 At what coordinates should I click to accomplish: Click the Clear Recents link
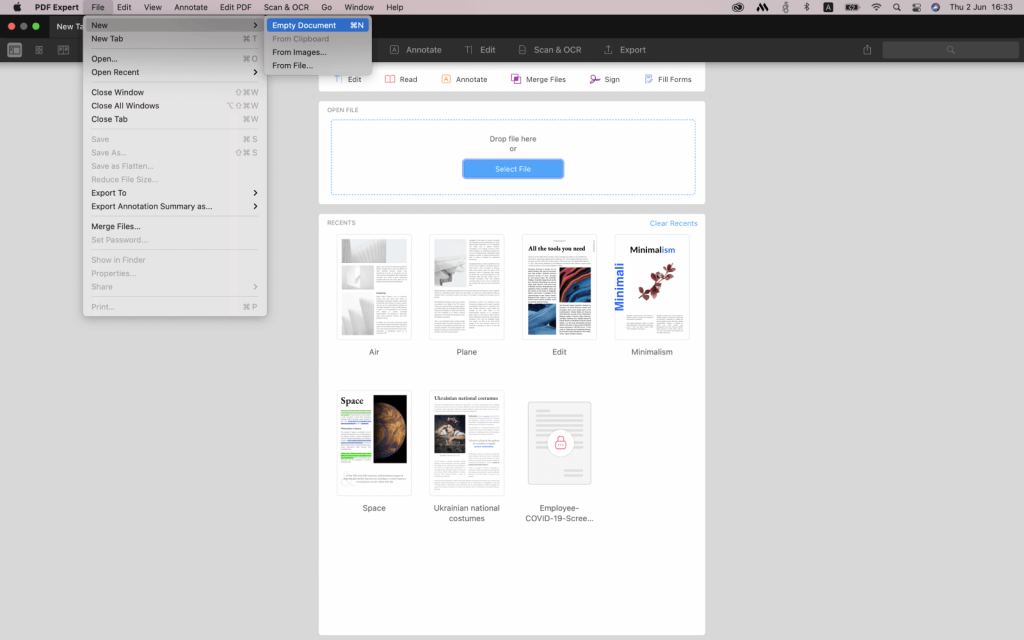tap(673, 223)
